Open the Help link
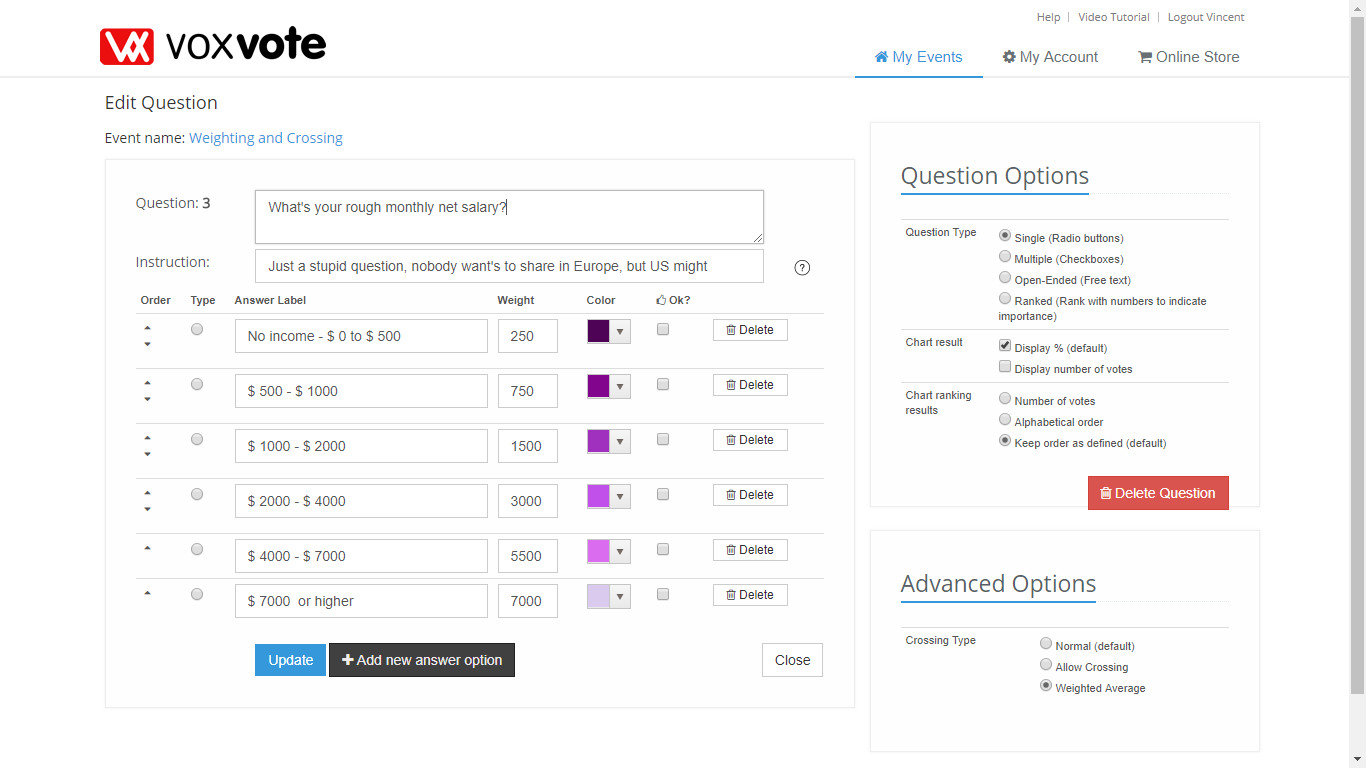The image size is (1366, 768). click(1048, 17)
